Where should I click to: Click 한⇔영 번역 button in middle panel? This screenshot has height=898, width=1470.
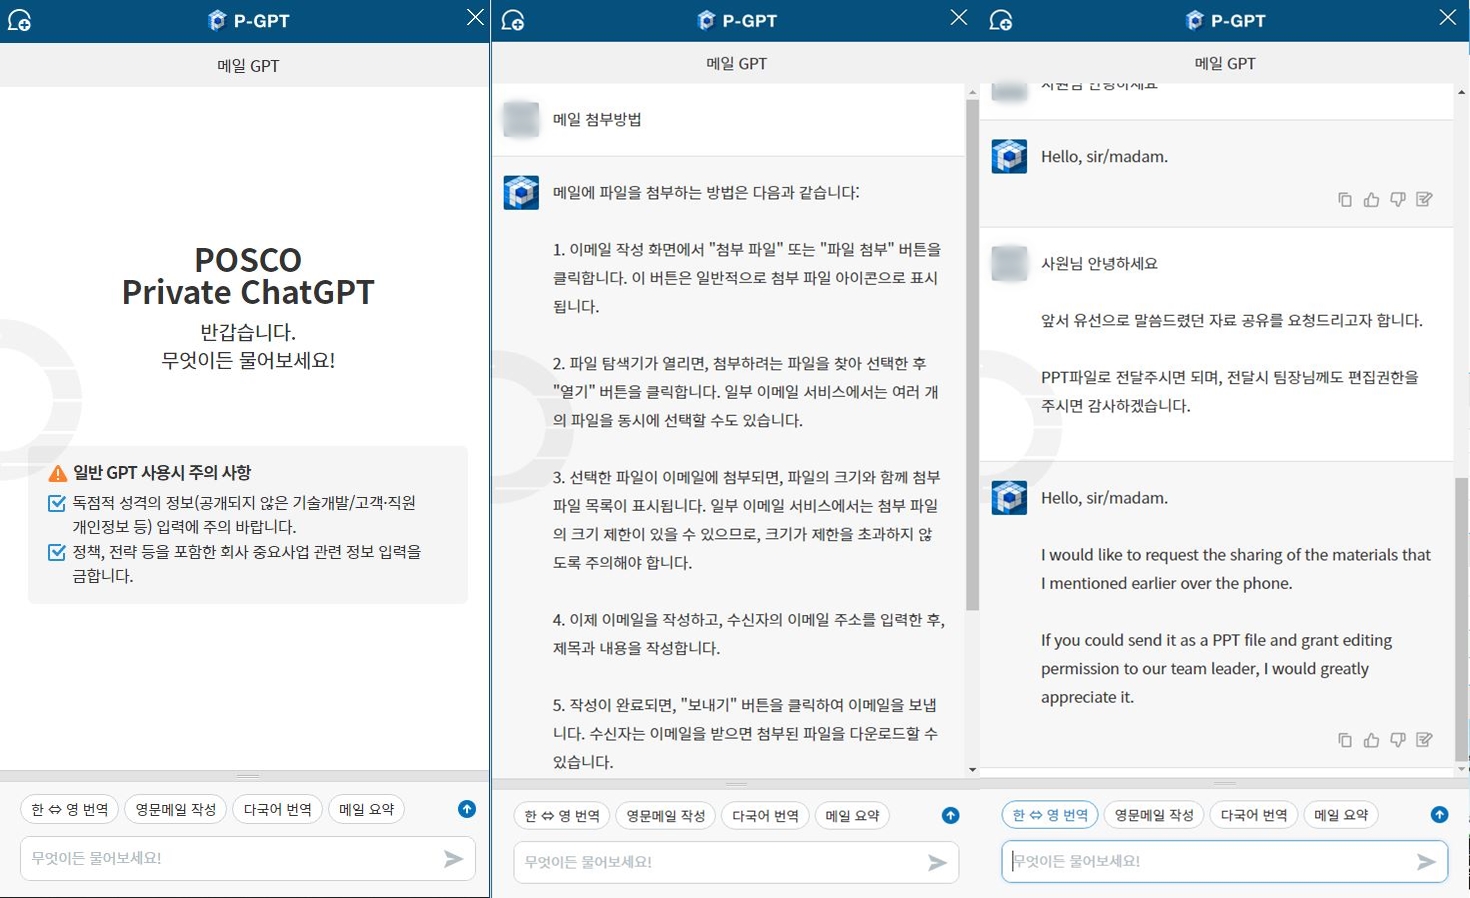pos(562,815)
